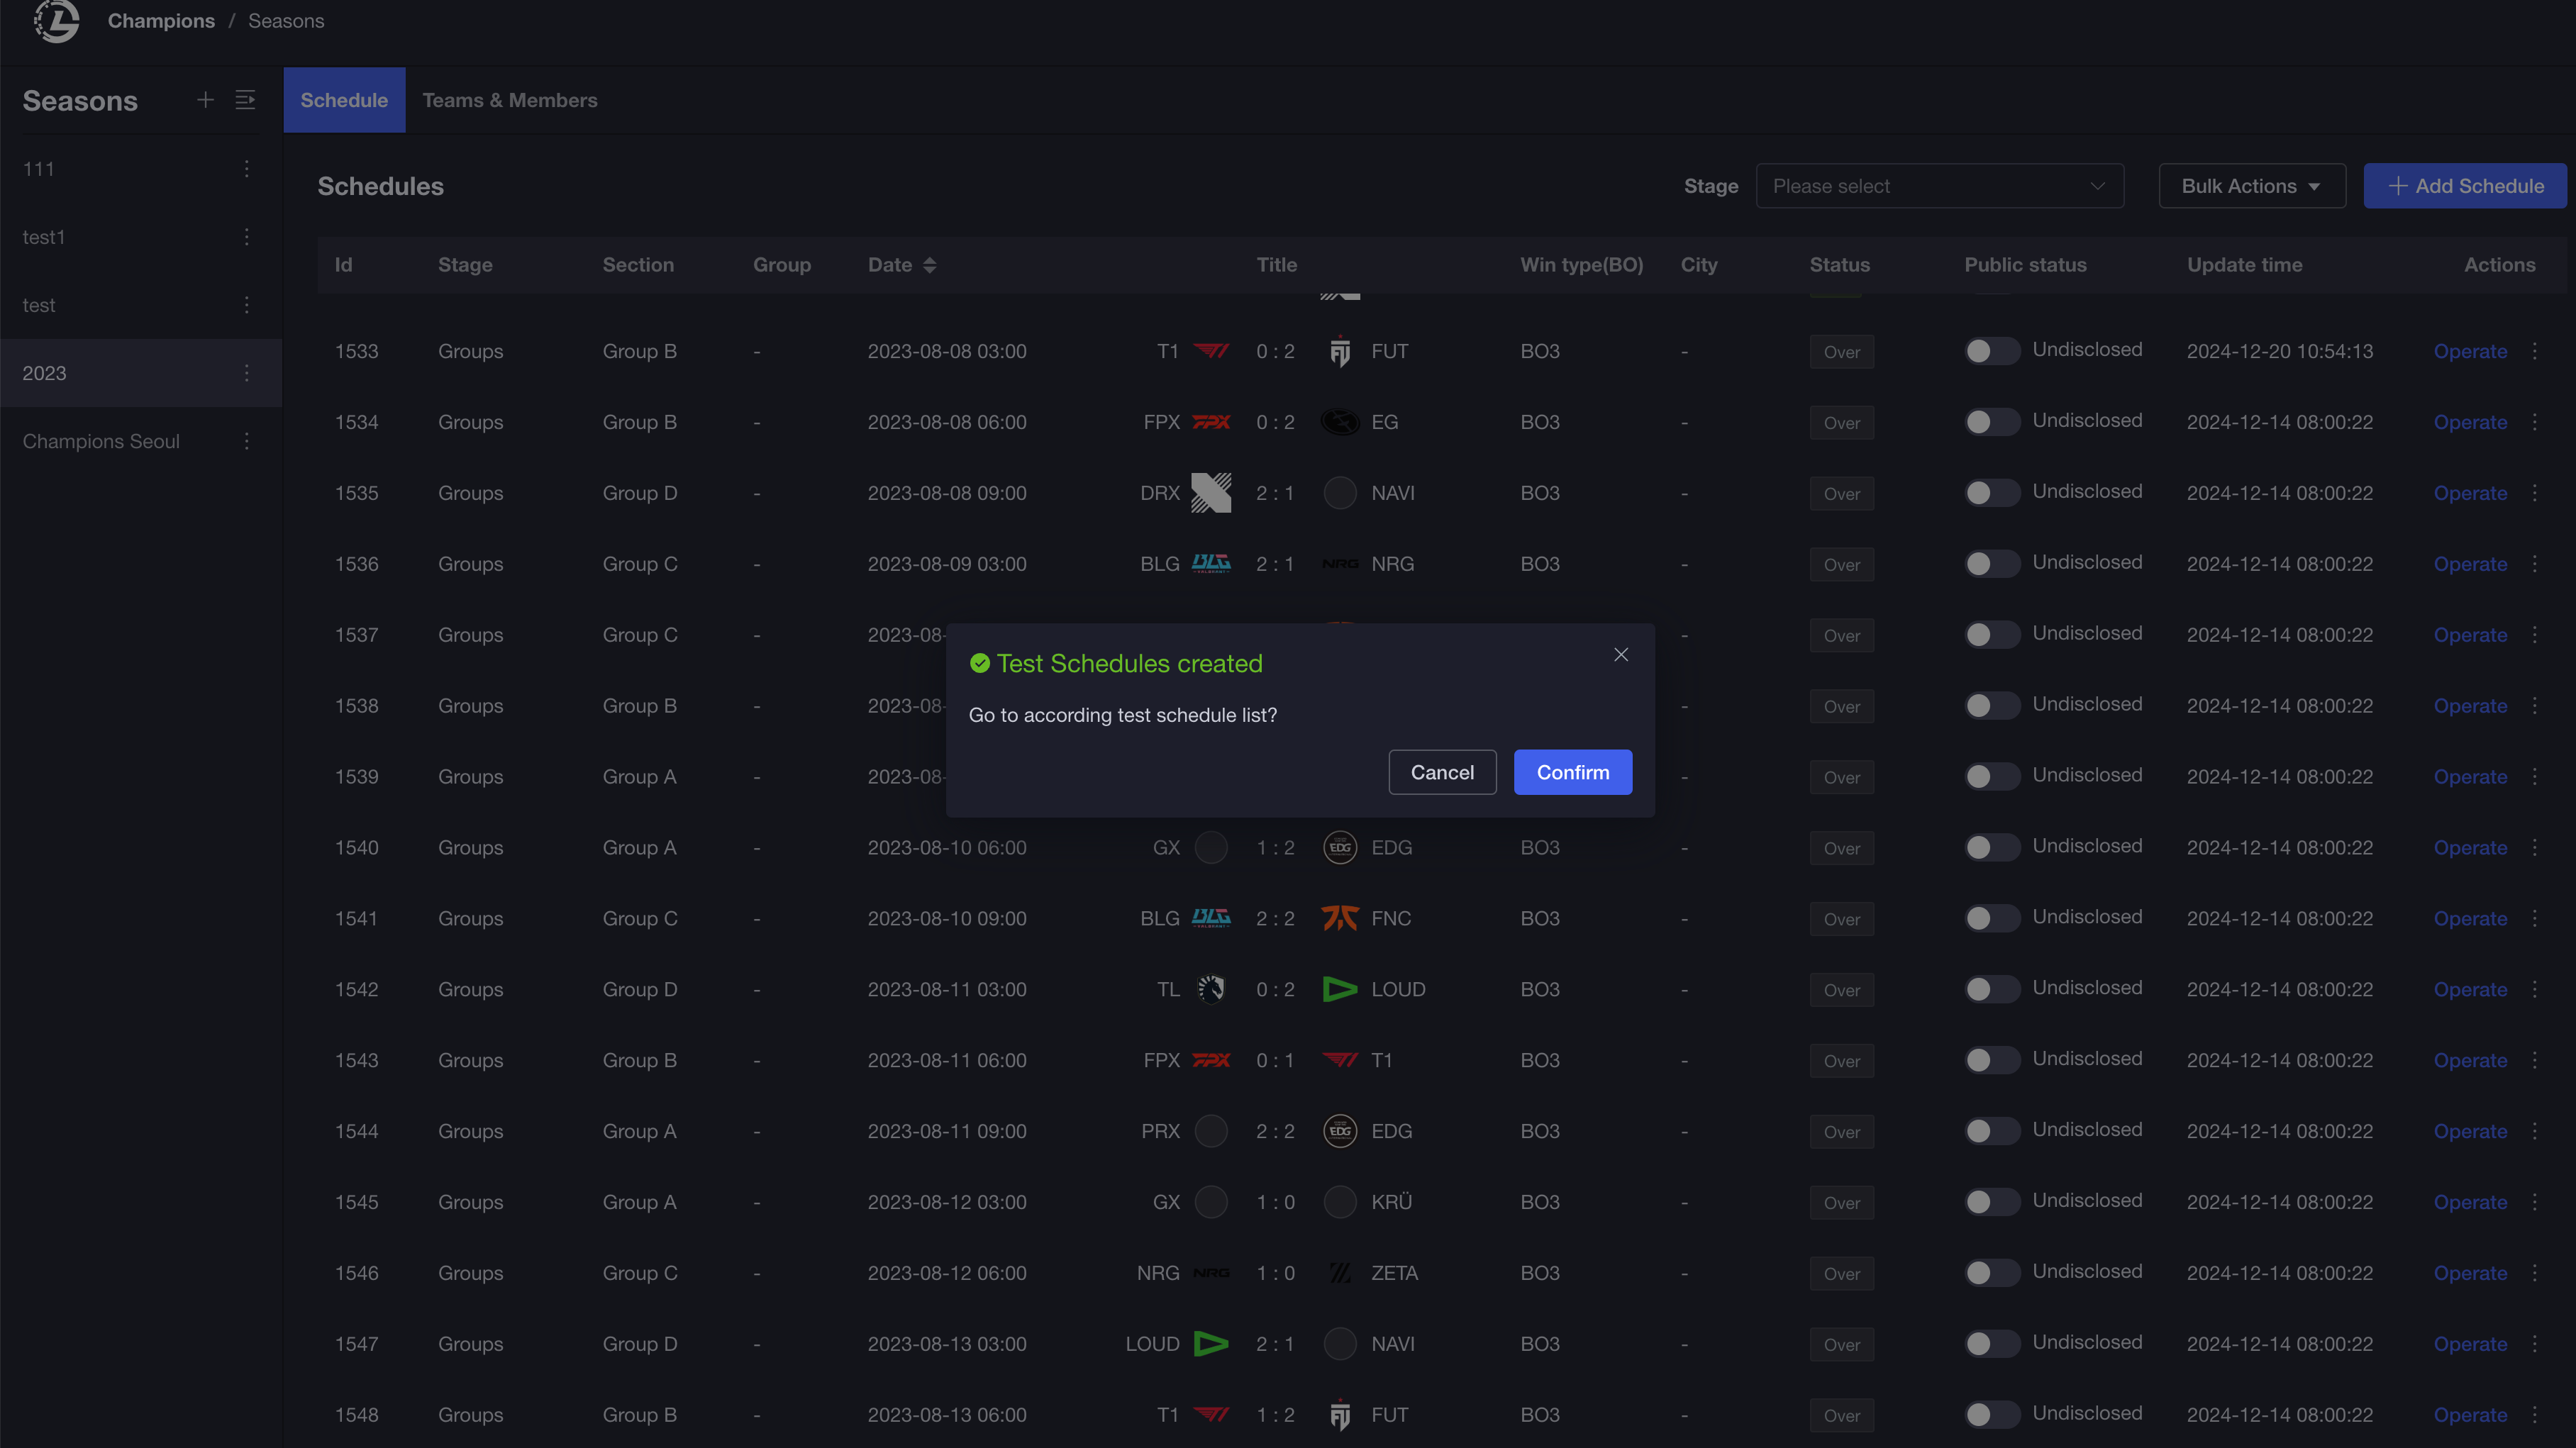Open more options for schedule 1533
2576x1448 pixels.
pyautogui.click(x=2535, y=351)
